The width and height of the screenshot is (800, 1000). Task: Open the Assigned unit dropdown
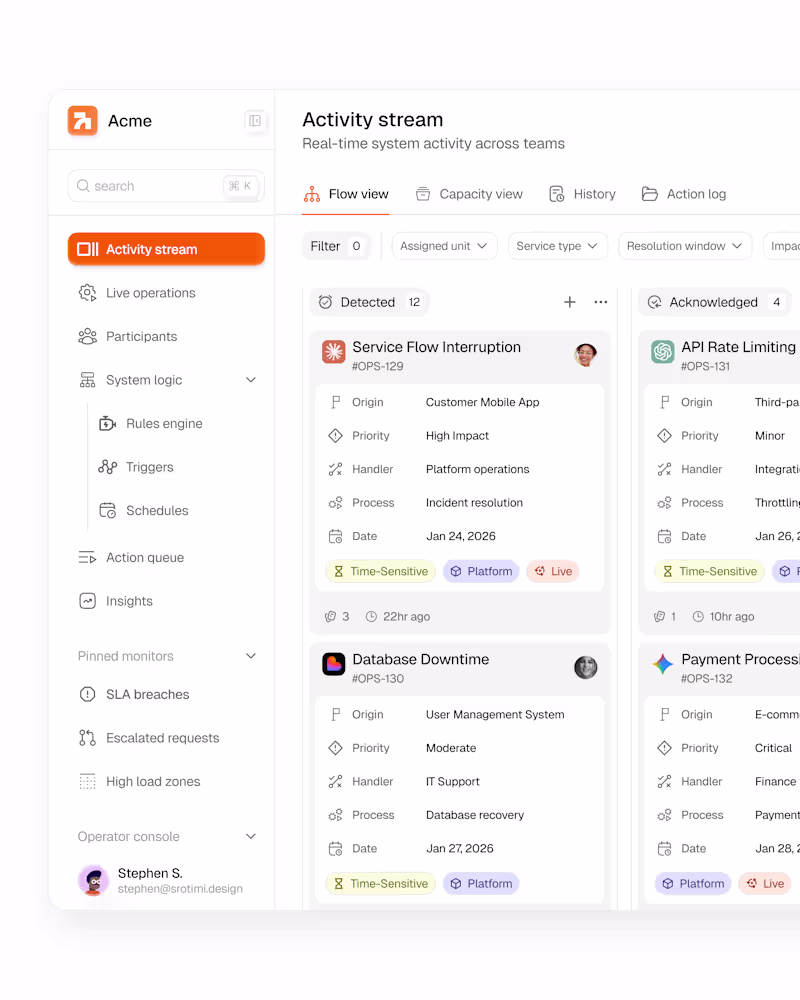pos(444,246)
